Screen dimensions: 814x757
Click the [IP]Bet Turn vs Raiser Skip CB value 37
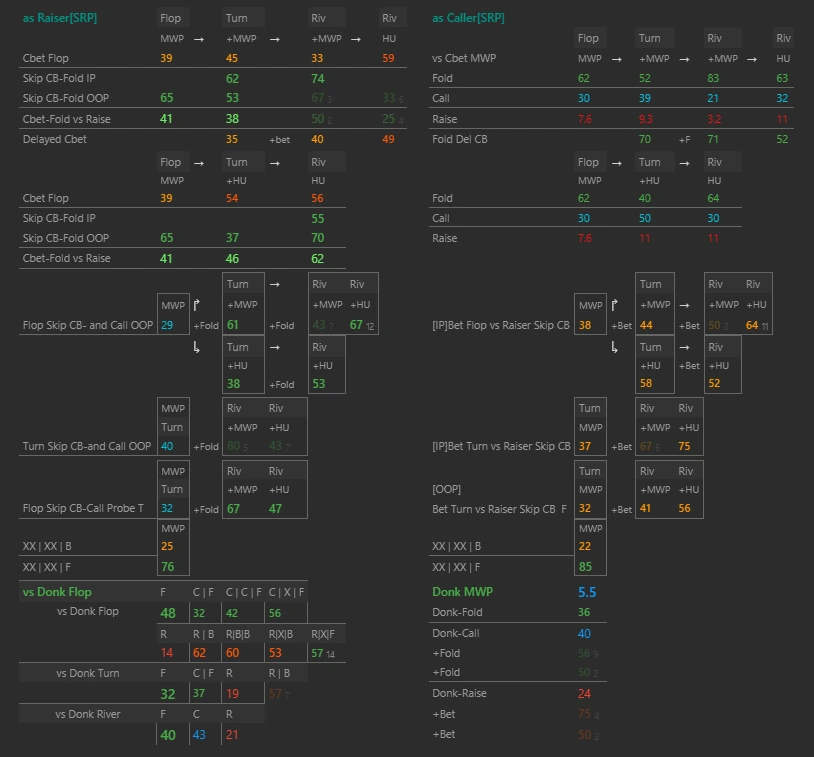pyautogui.click(x=584, y=446)
